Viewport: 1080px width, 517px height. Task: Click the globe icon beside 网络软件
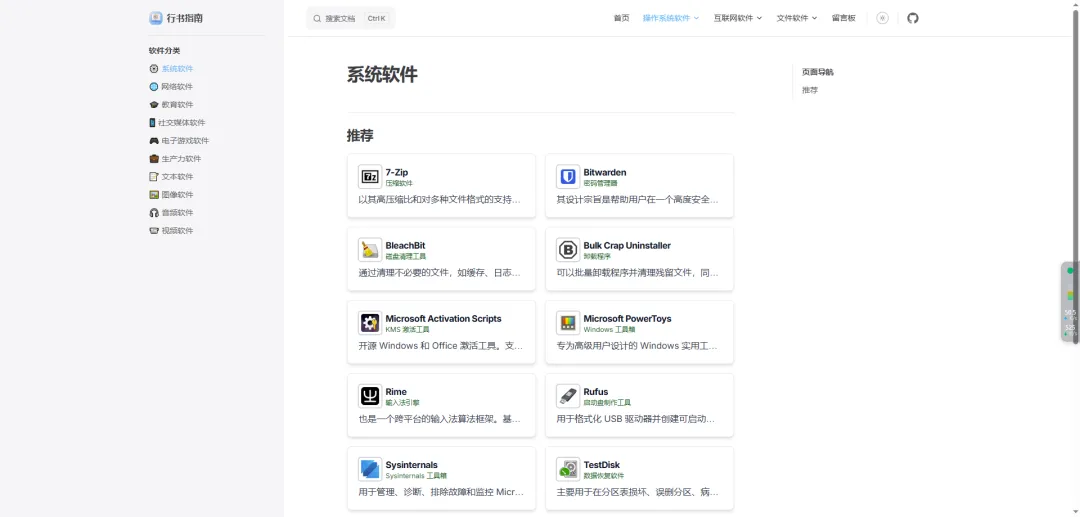pos(154,87)
